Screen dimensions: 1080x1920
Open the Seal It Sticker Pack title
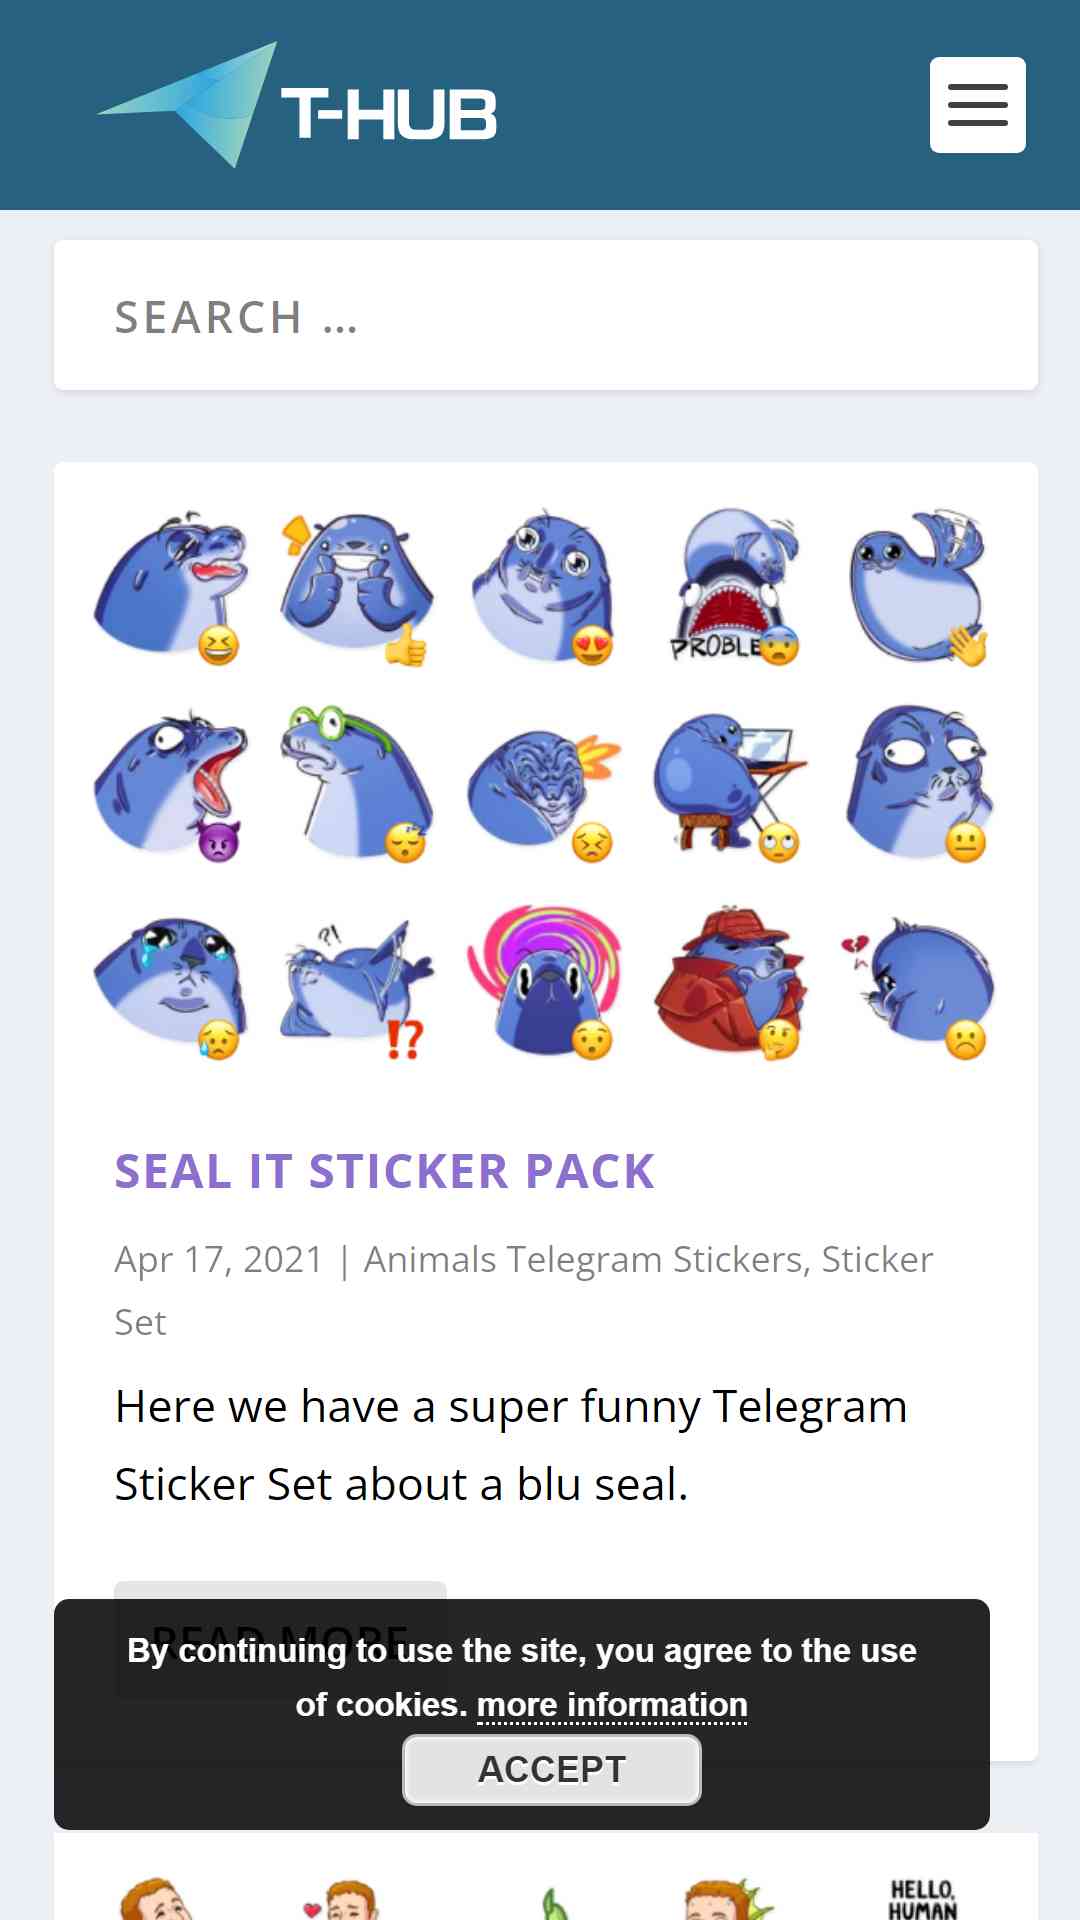(385, 1171)
